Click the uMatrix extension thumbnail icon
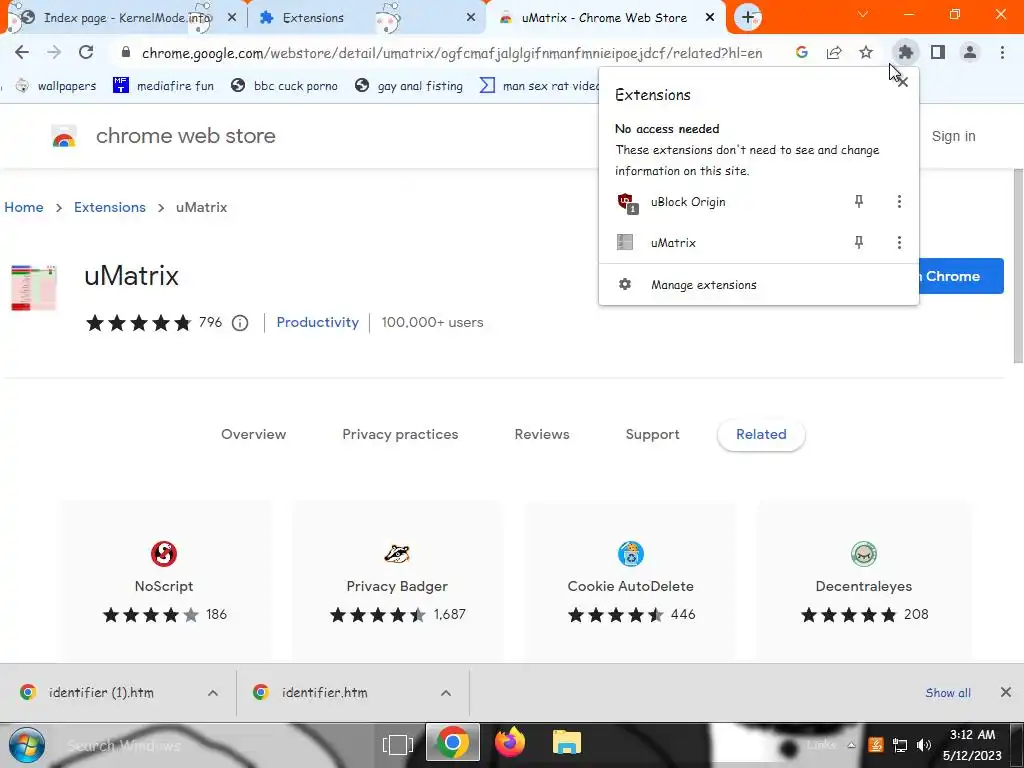Screen dimensions: 1024x768 pyautogui.click(x=33, y=287)
